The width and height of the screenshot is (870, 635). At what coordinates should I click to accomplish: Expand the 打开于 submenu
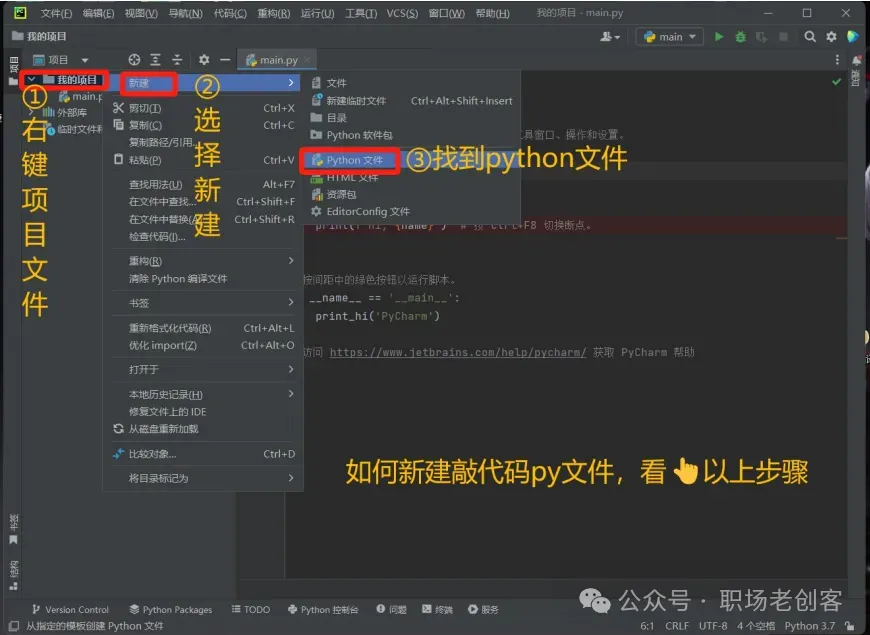click(x=203, y=370)
